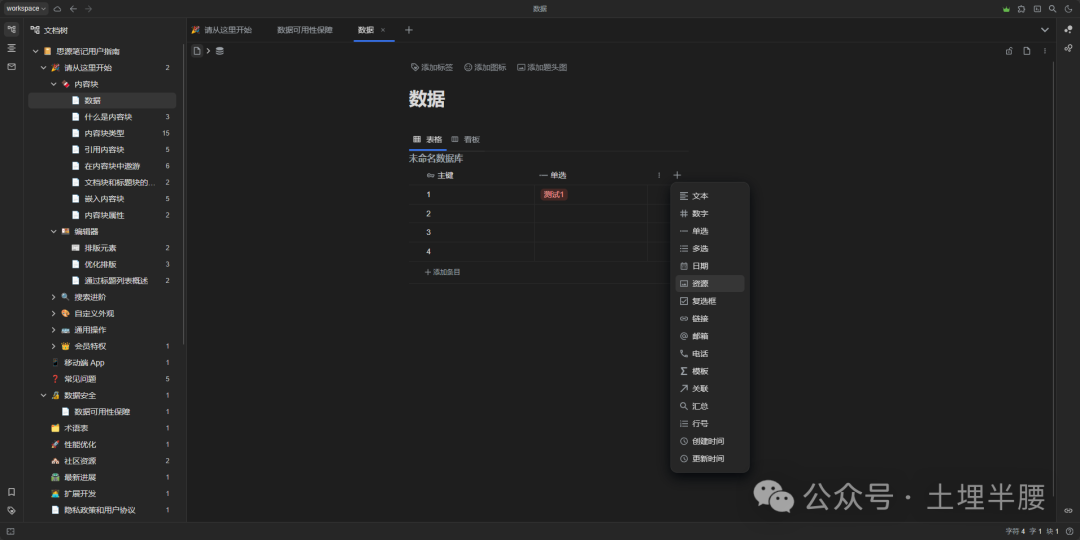The width and height of the screenshot is (1080, 540).
Task: Open global search magnifier icon
Action: click(1052, 9)
